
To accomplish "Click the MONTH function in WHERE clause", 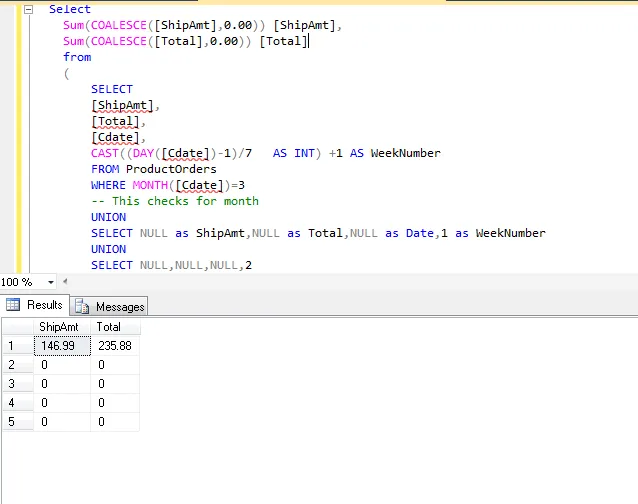I will [x=150, y=185].
